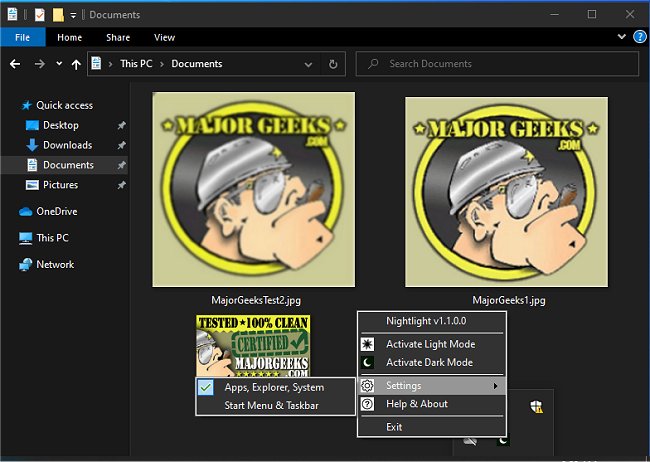Select the Tested 100% Clean certified thumbnail
This screenshot has height=462, width=650.
click(253, 346)
